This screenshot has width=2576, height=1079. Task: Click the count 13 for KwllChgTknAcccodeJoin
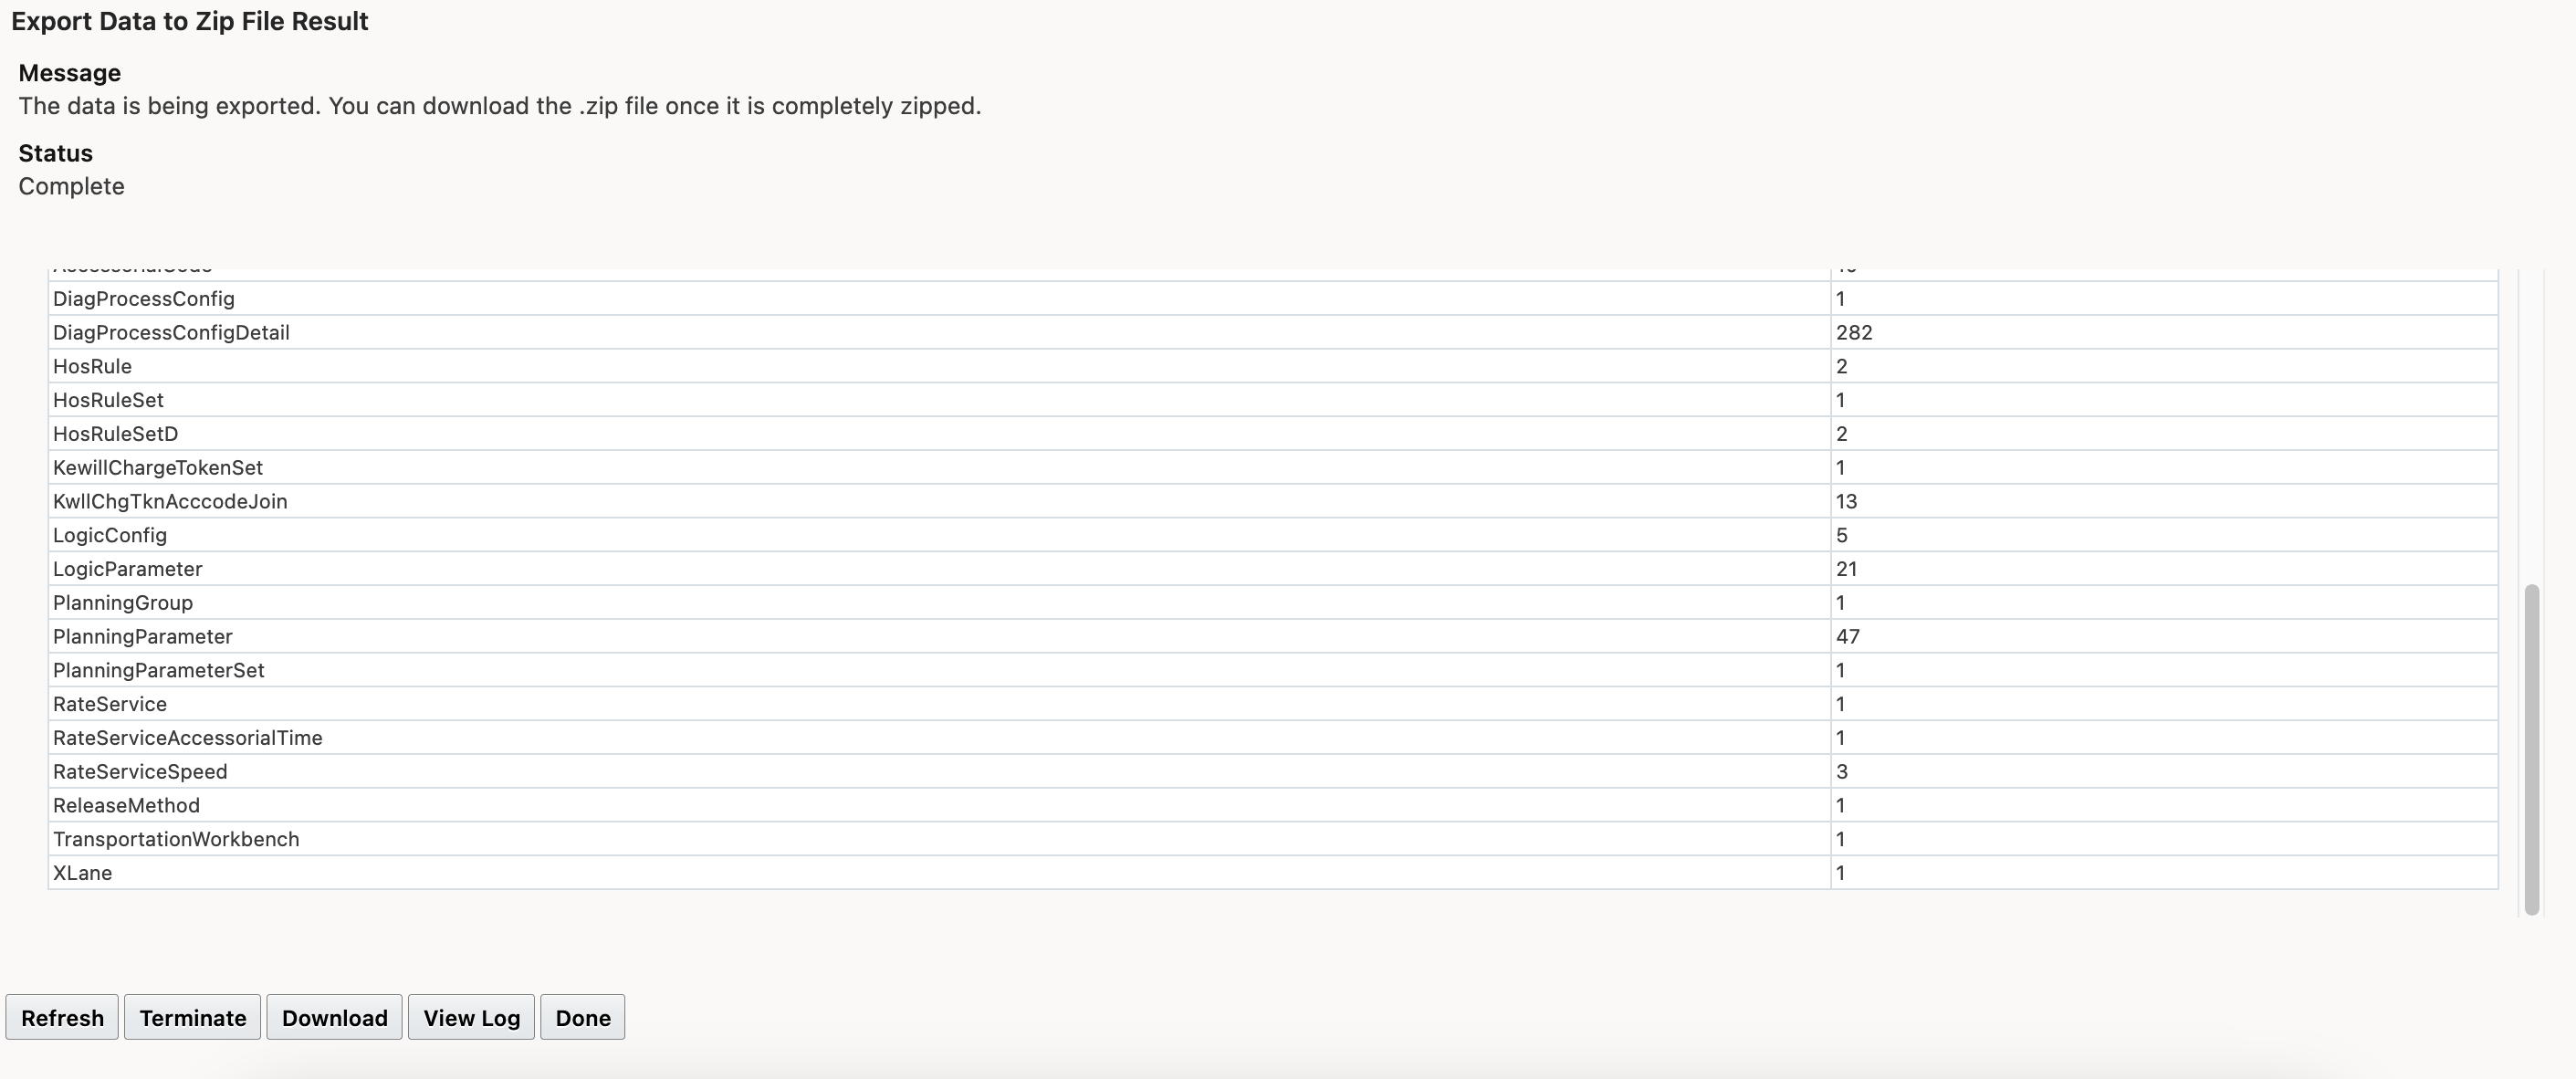click(x=1846, y=501)
